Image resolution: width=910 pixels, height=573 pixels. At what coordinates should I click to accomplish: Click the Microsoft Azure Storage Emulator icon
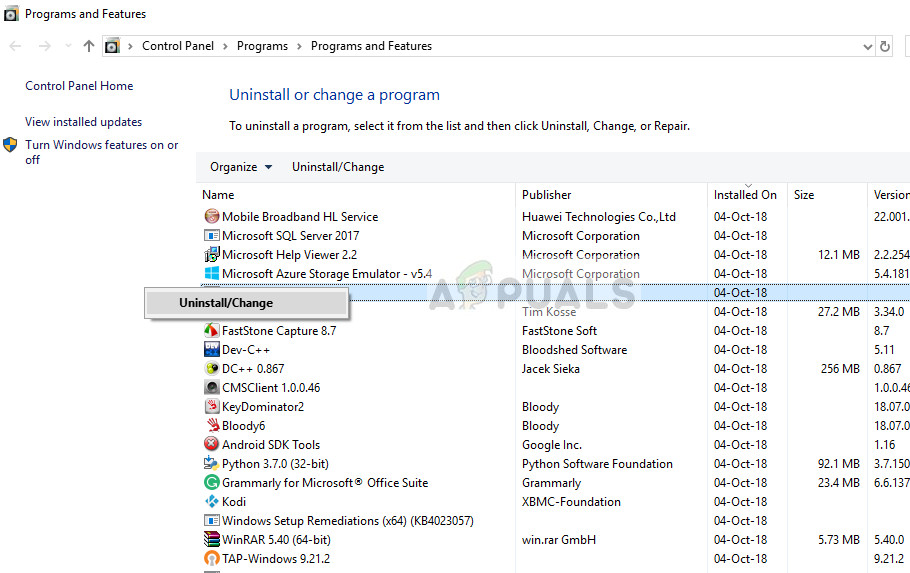[212, 273]
